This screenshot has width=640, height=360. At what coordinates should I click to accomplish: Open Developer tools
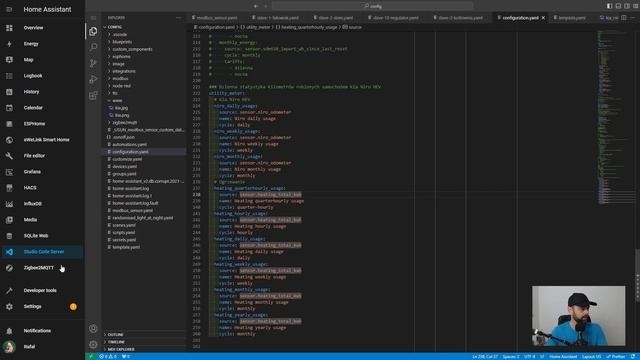tap(42, 290)
